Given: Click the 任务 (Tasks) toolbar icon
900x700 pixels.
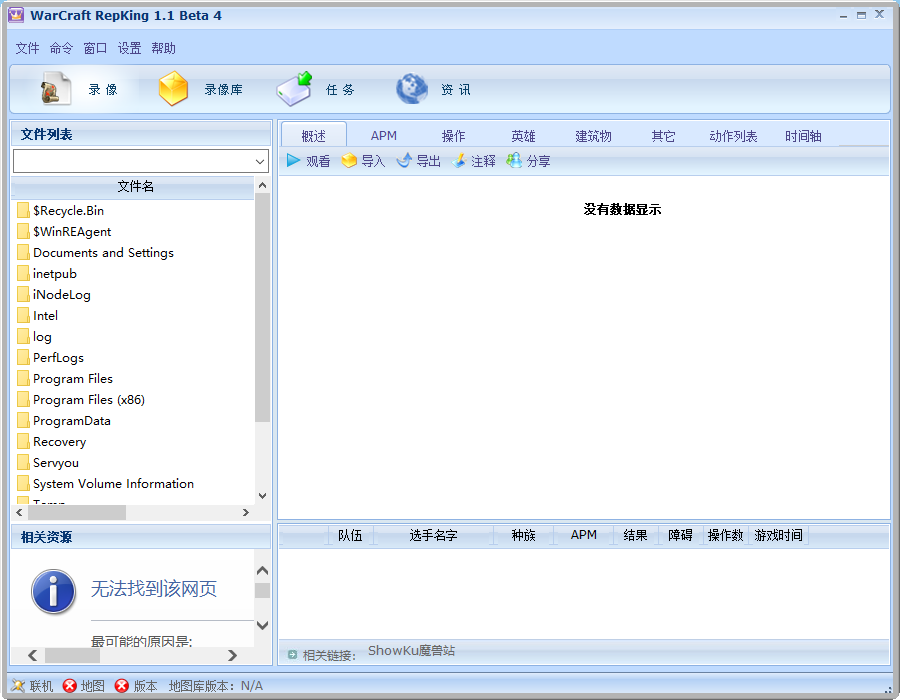Looking at the screenshot, I should [295, 90].
